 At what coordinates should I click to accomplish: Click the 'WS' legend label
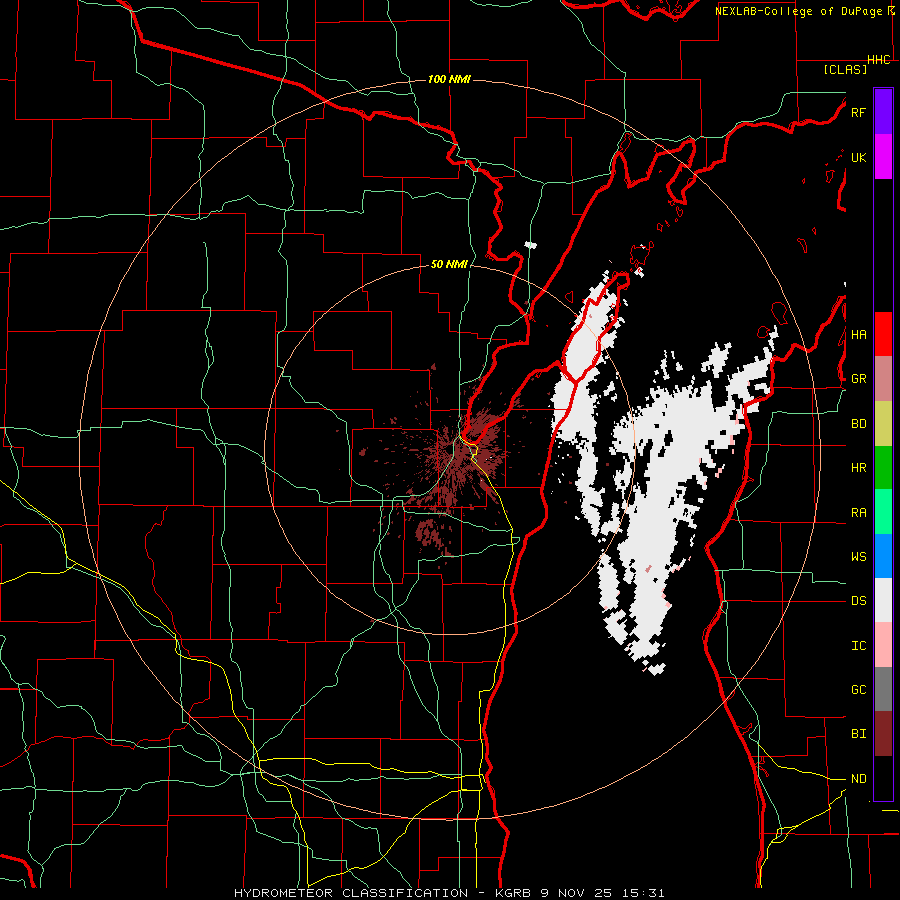tap(858, 557)
